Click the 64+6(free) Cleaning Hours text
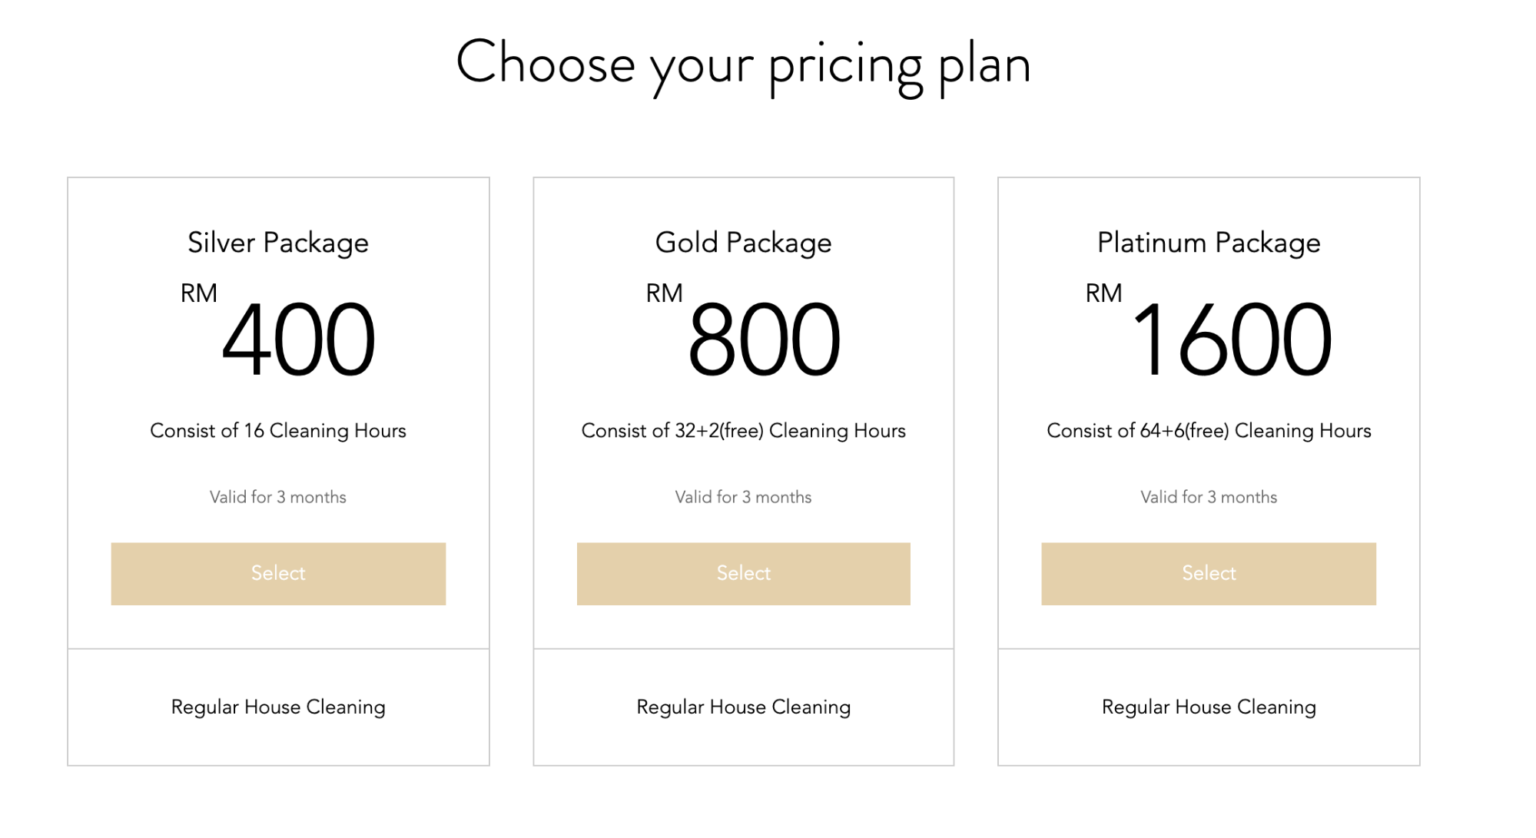1536x838 pixels. (x=1208, y=431)
